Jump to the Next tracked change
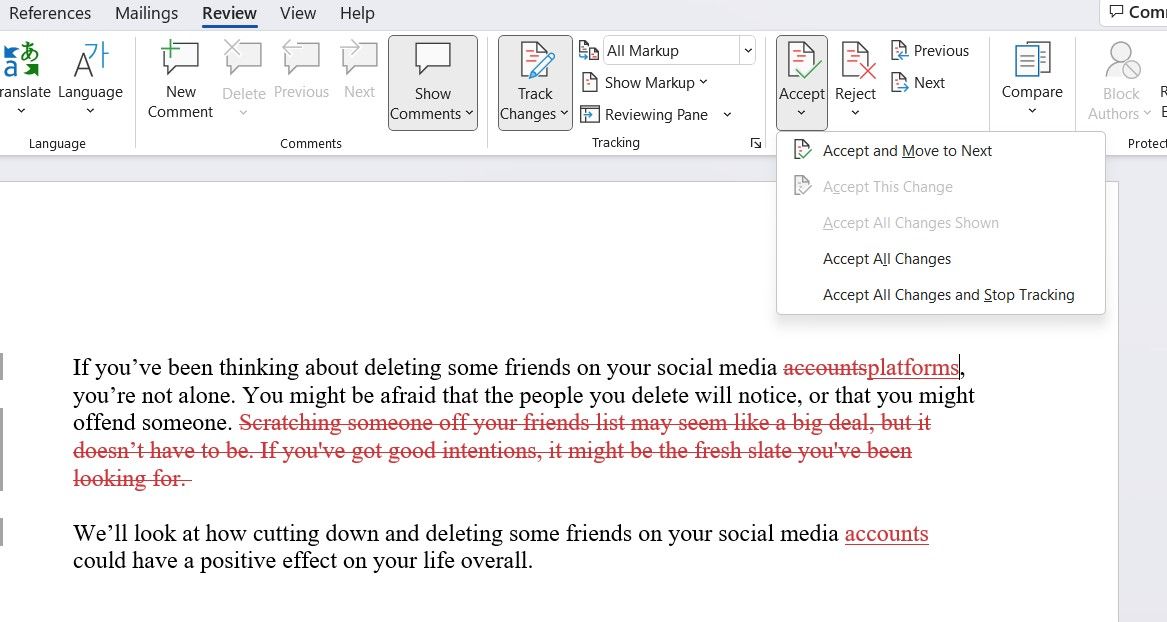The height and width of the screenshot is (622, 1167). tap(918, 83)
